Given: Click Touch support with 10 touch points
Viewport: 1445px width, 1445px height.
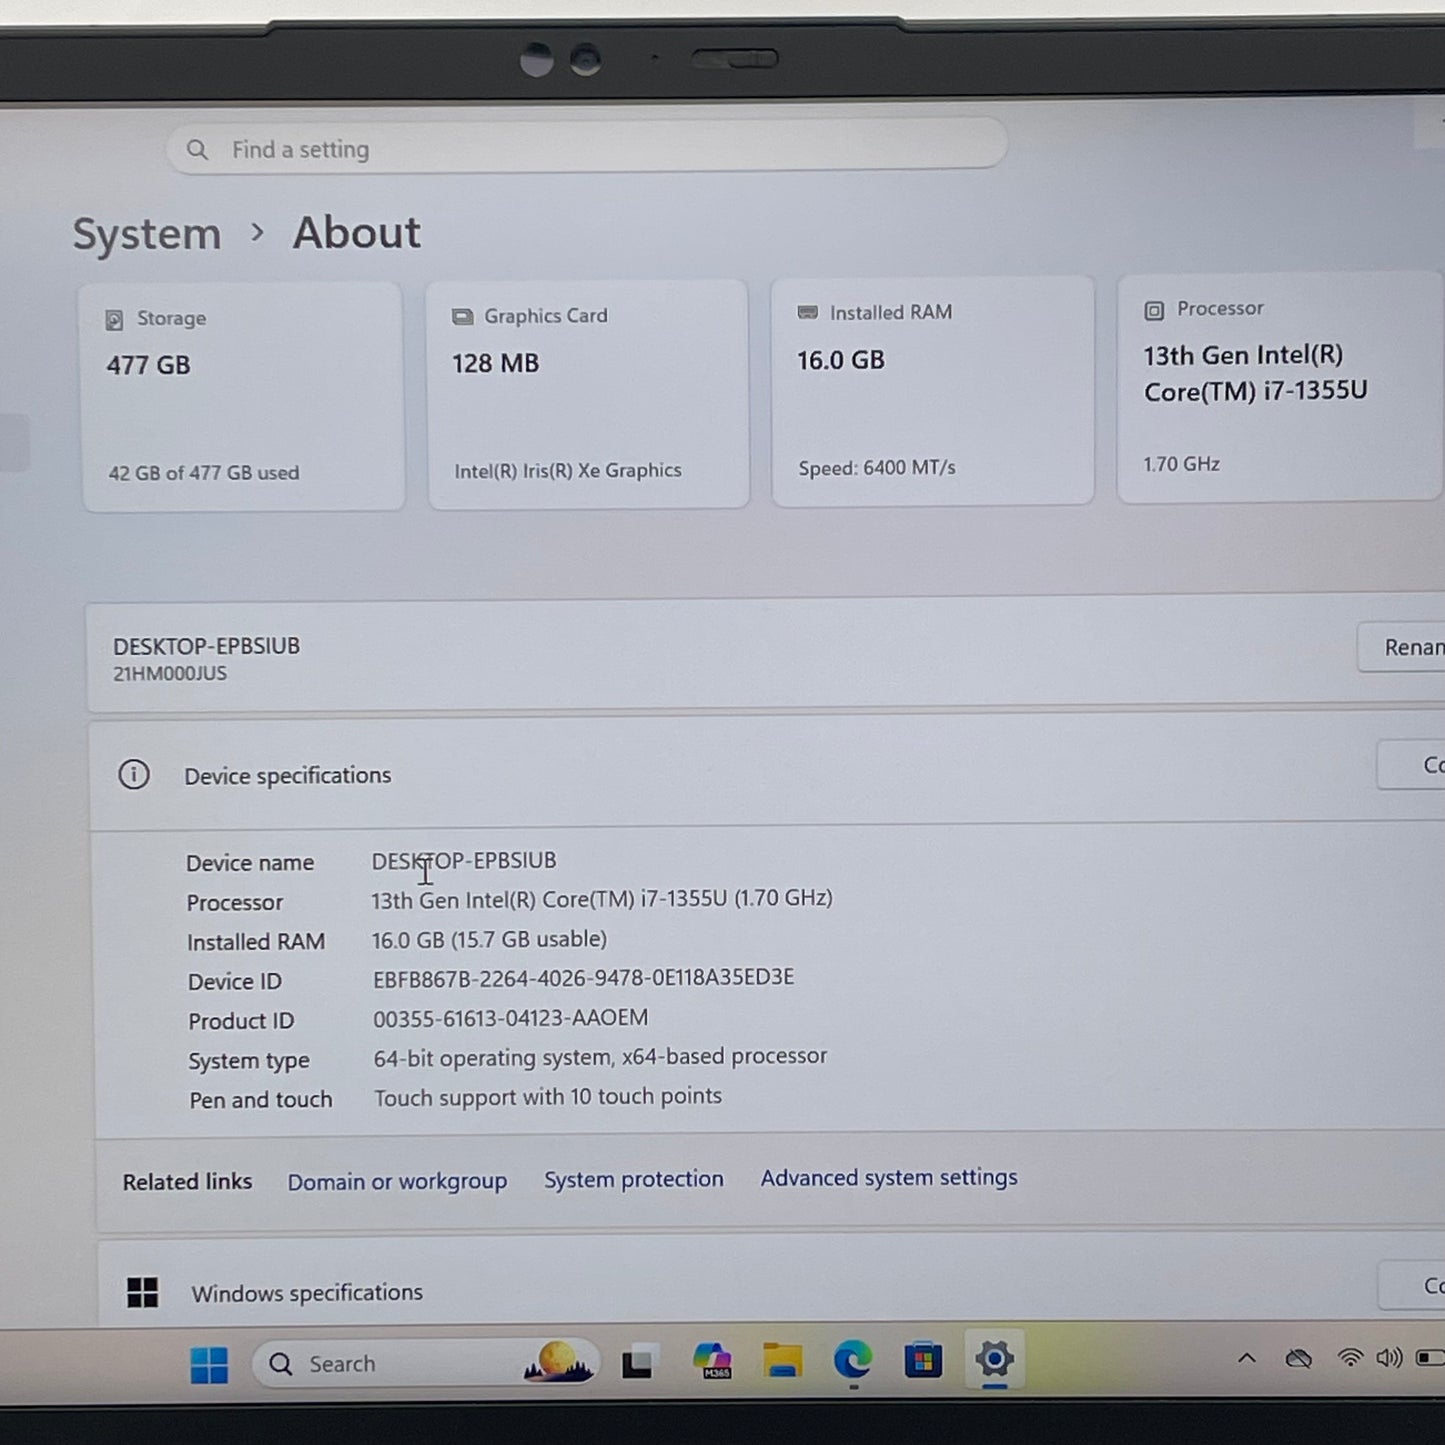Looking at the screenshot, I should pos(548,1097).
